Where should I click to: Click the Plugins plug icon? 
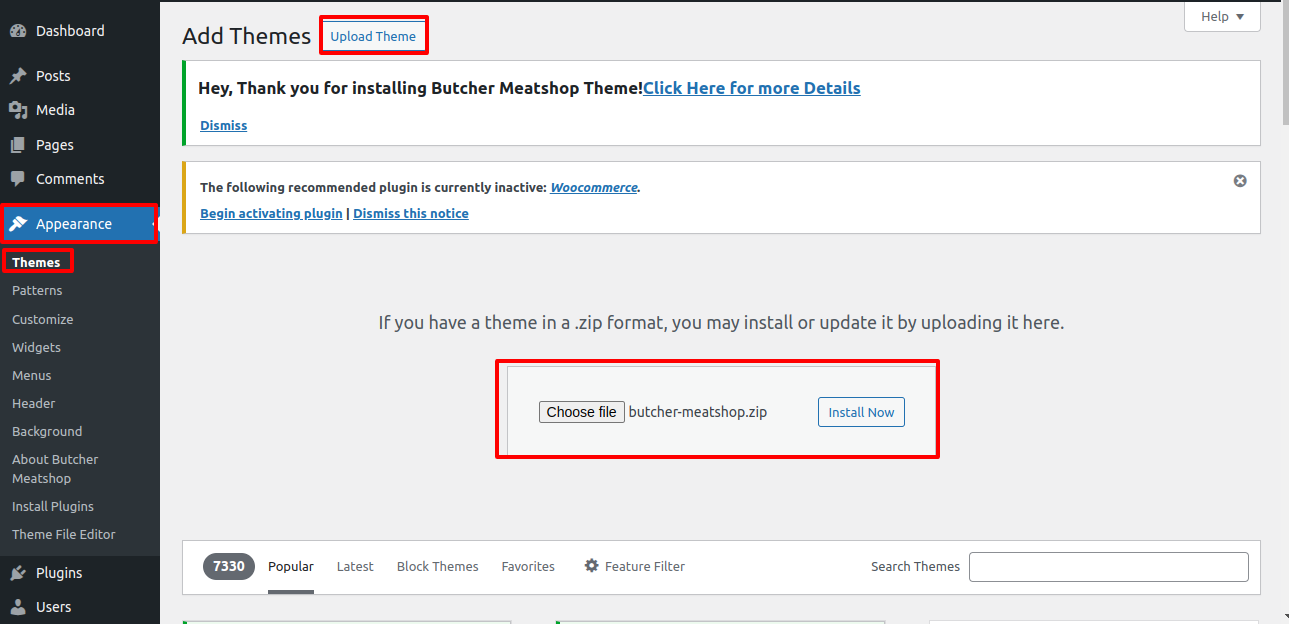tap(18, 573)
